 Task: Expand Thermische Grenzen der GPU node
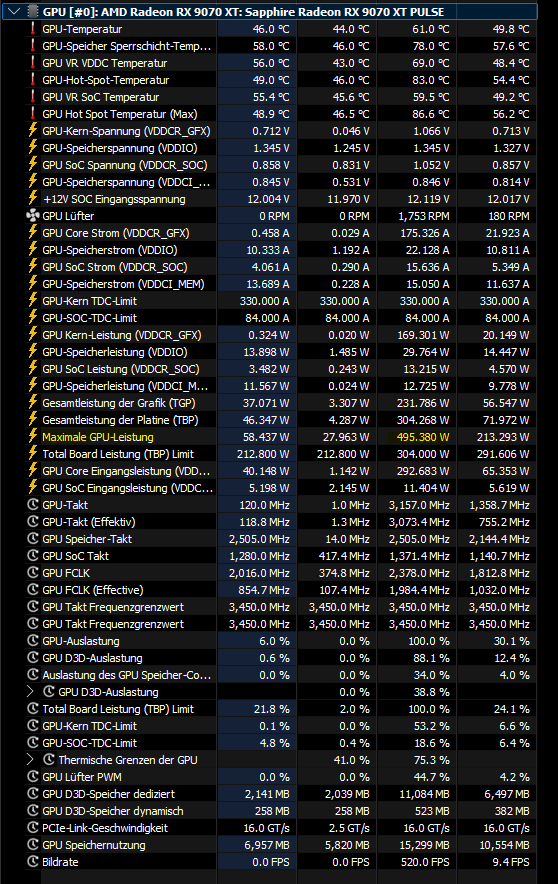[30, 759]
